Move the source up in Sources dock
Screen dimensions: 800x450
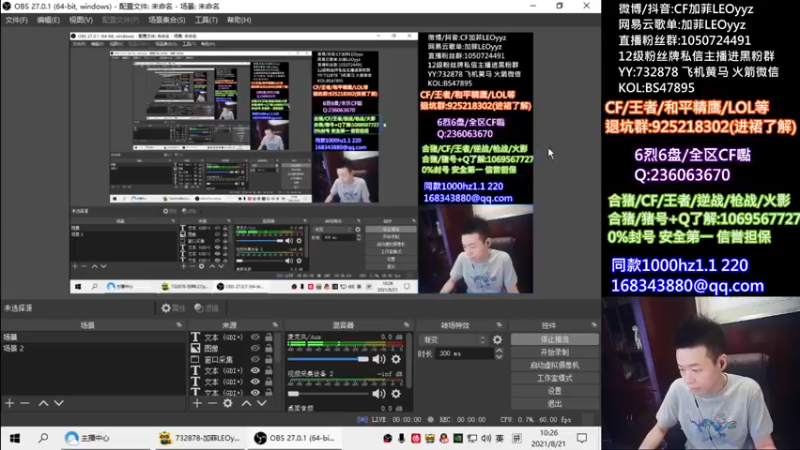(x=246, y=403)
